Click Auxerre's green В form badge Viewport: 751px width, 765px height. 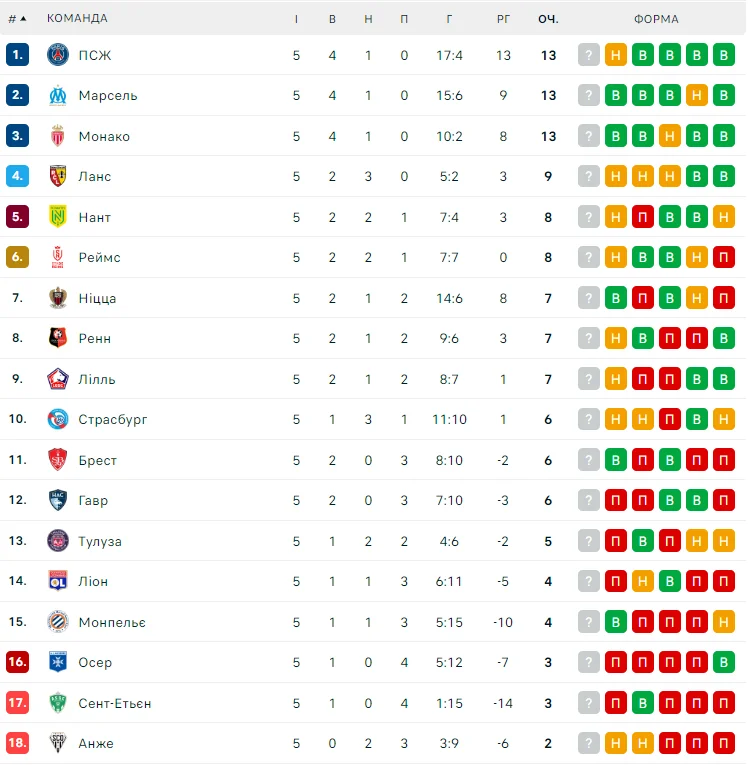tap(724, 662)
